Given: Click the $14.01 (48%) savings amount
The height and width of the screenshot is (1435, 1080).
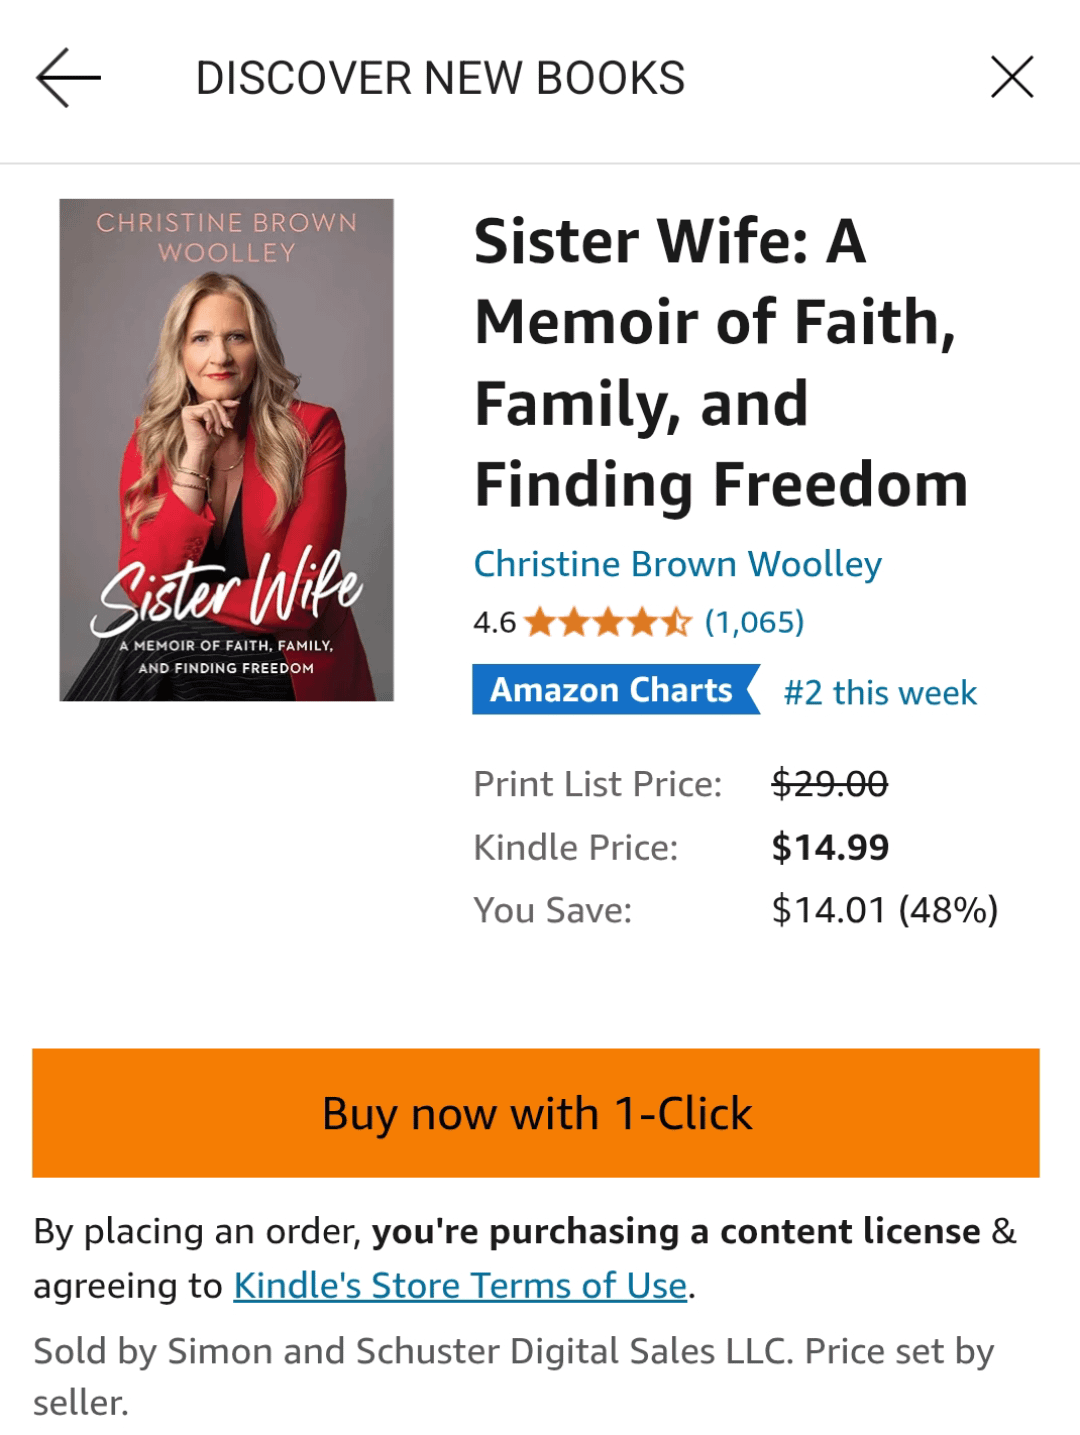Looking at the screenshot, I should tap(885, 910).
